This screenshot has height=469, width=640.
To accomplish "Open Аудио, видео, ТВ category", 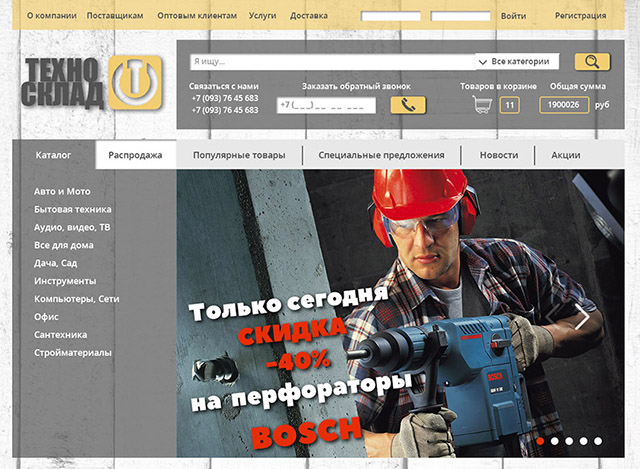I will 72,227.
